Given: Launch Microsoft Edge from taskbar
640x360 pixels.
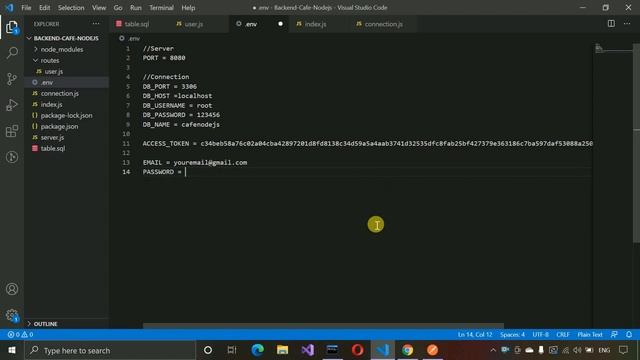Looking at the screenshot, I should (258, 350).
